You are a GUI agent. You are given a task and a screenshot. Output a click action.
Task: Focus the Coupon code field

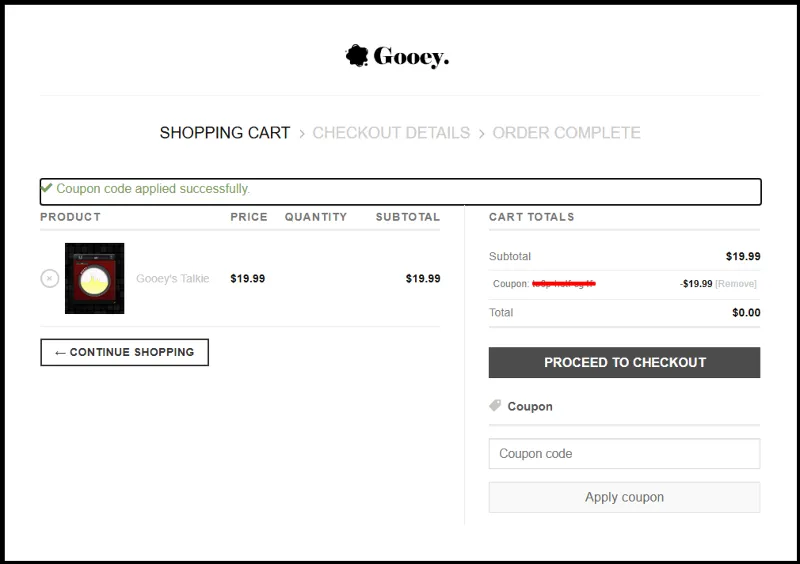click(624, 453)
